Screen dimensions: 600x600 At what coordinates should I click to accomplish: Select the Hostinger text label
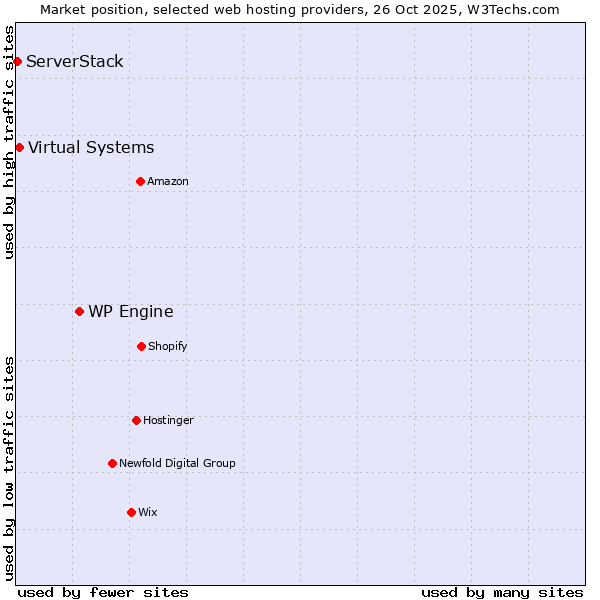(168, 420)
